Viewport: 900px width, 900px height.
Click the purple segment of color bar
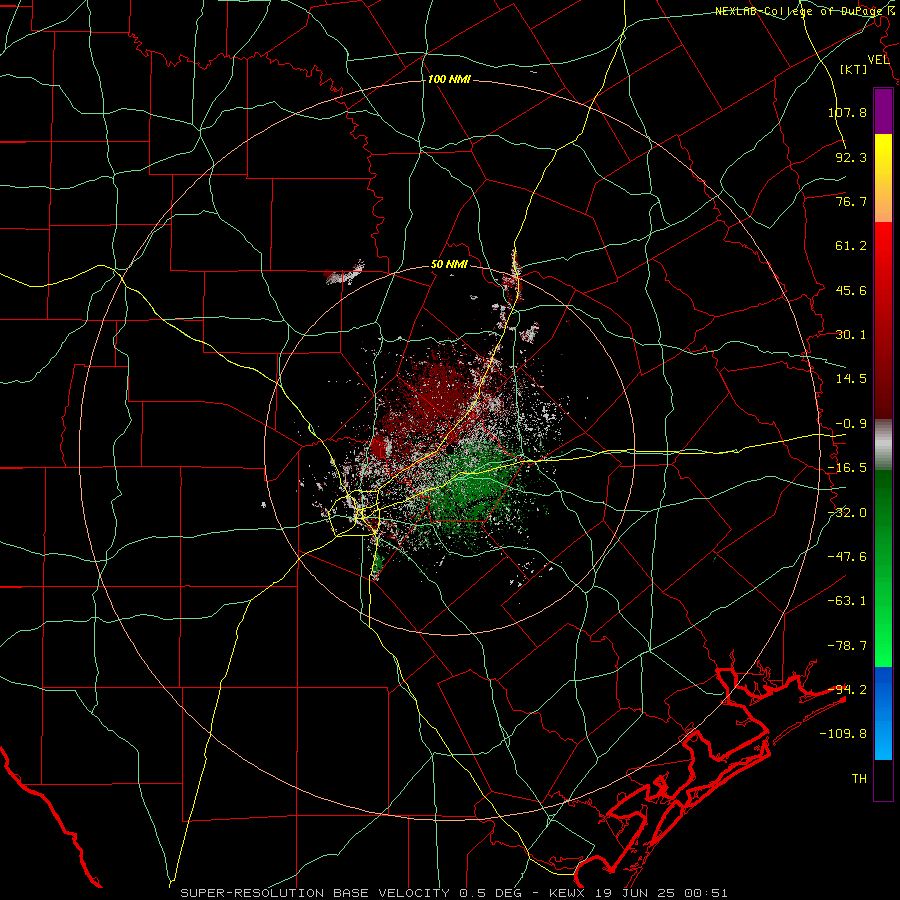[883, 111]
